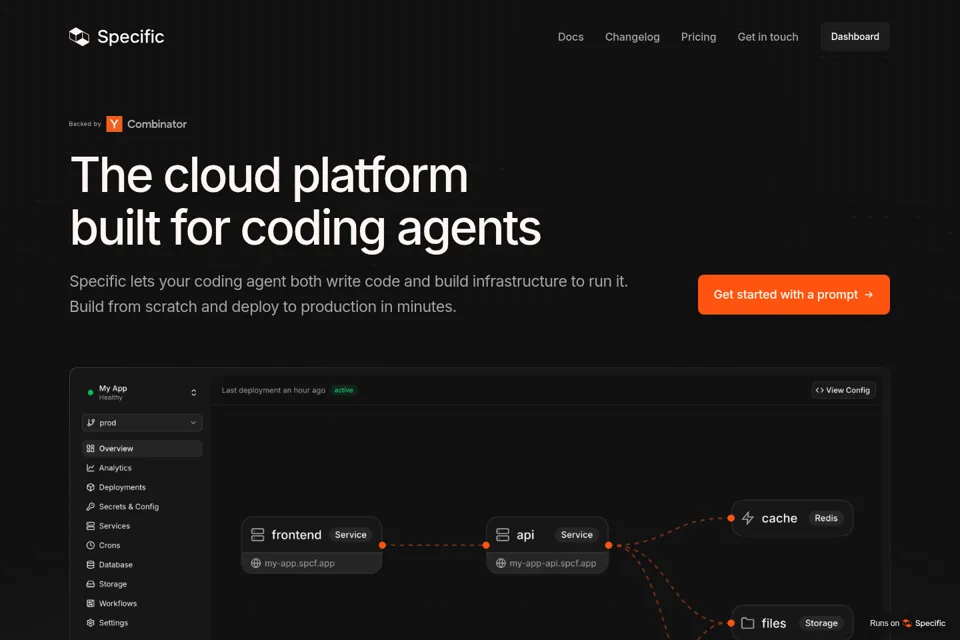Click the lightning bolt icon on cache node

pyautogui.click(x=748, y=518)
